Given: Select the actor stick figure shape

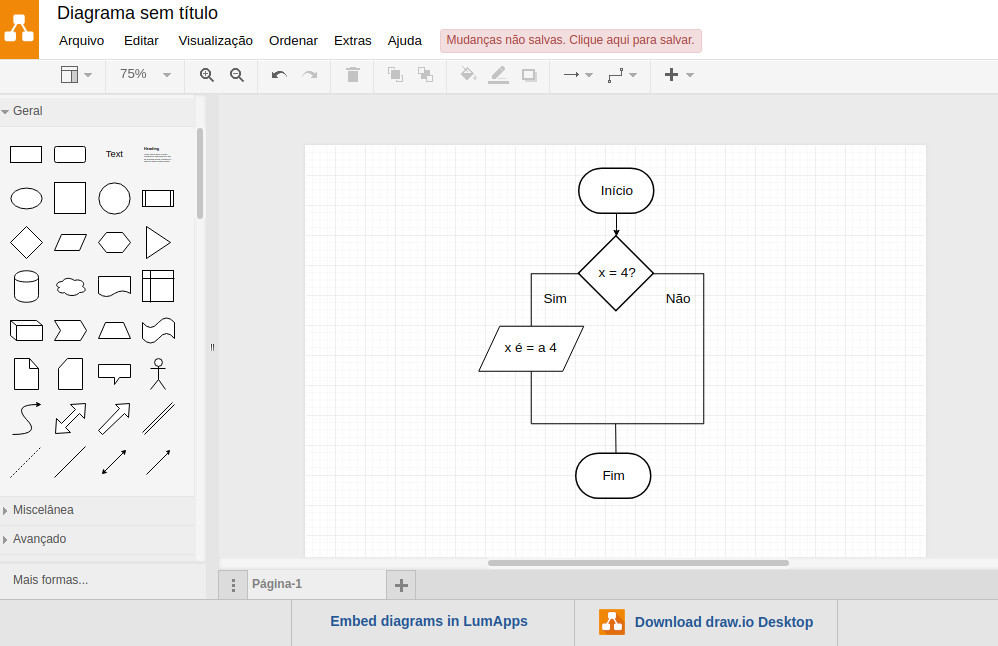Looking at the screenshot, I should [158, 374].
